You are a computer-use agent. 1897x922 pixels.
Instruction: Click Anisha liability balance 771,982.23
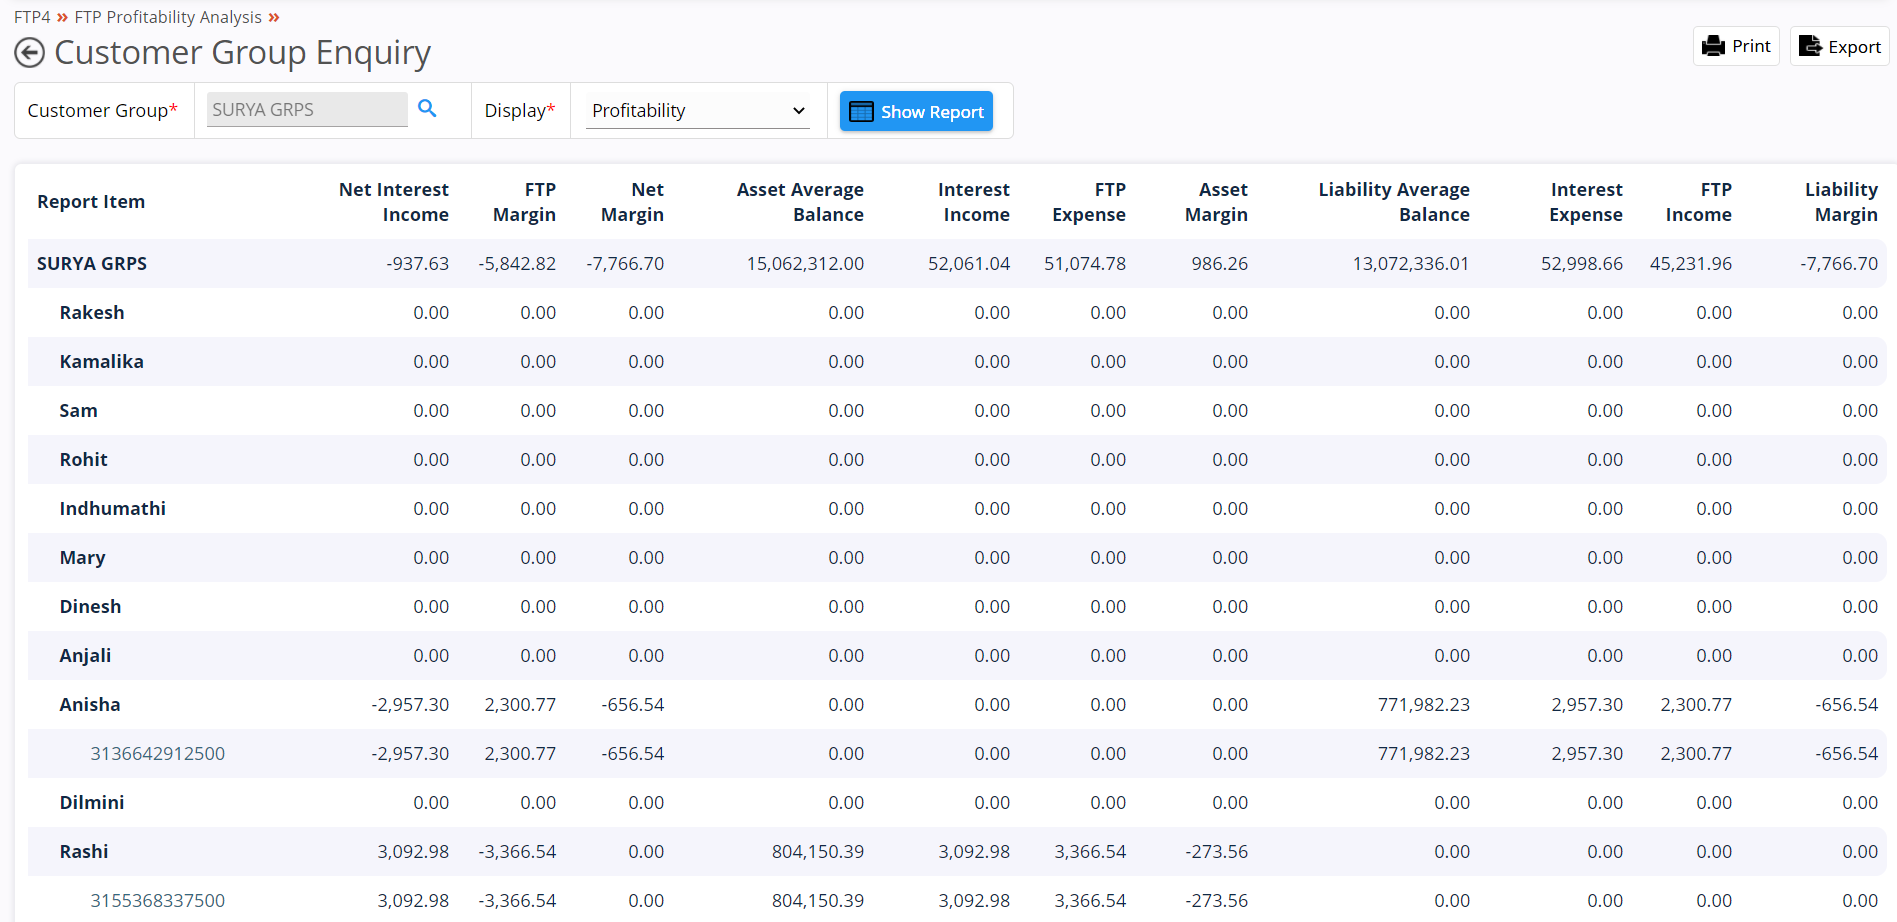[x=1424, y=705]
